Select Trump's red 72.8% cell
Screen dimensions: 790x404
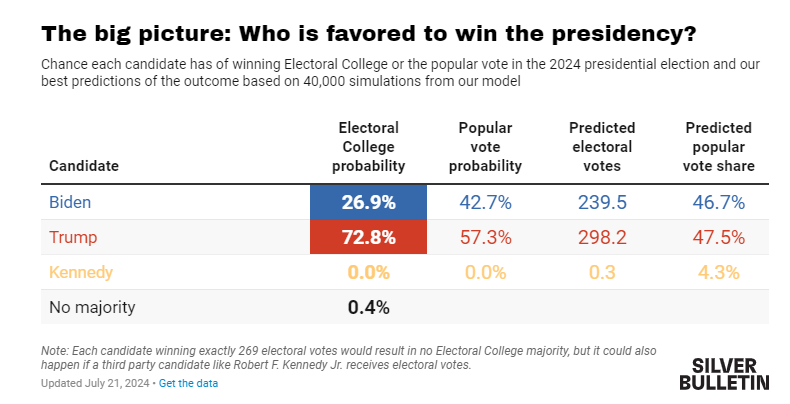pyautogui.click(x=368, y=237)
